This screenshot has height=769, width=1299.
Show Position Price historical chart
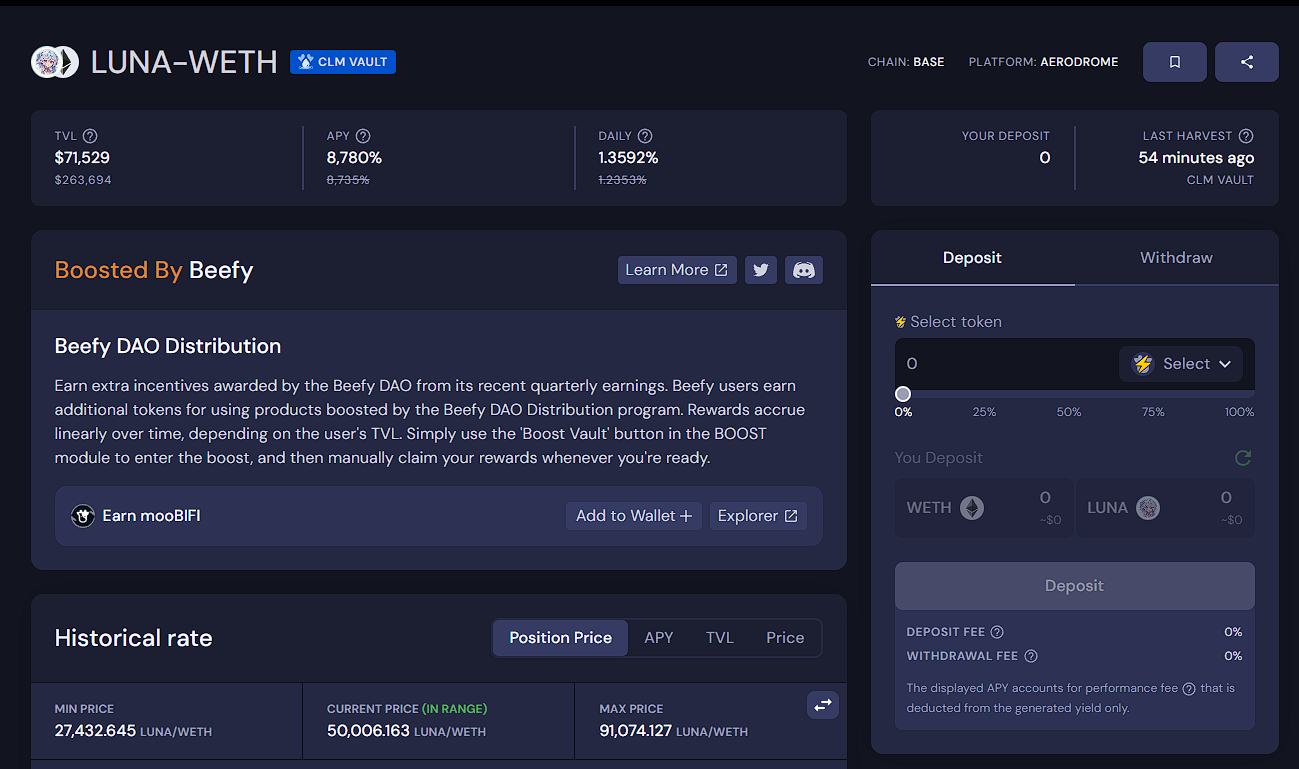click(x=560, y=638)
